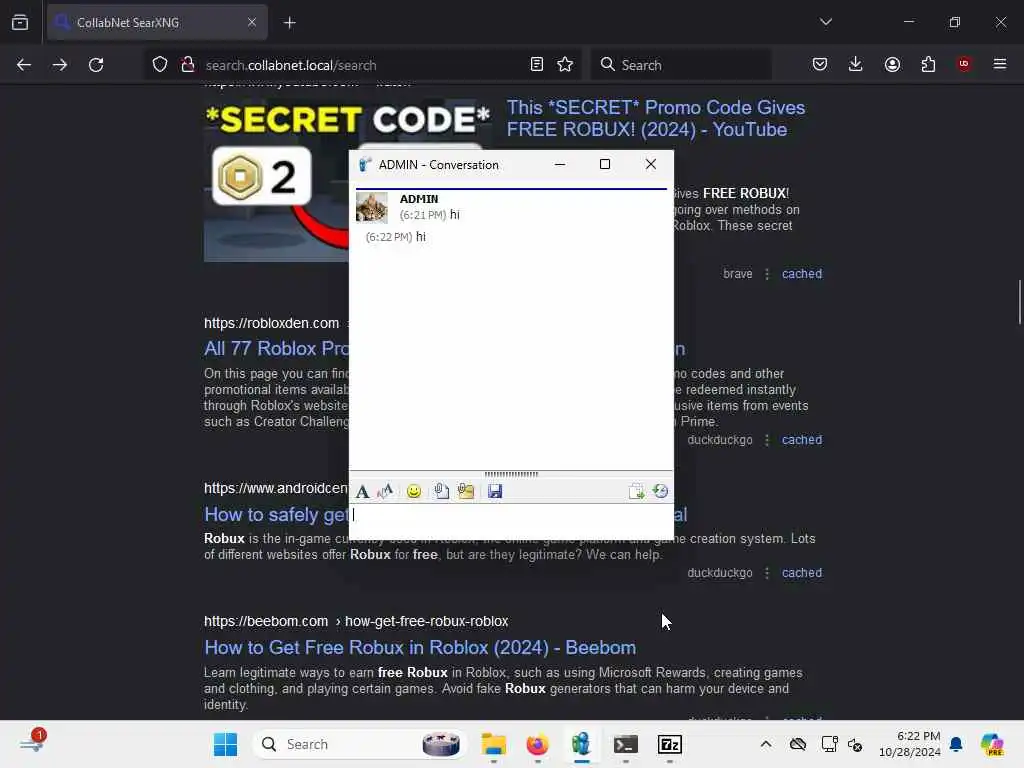Screen dimensions: 1024x768
Task: Open SECRET Promo Code YouTube result
Action: 656,118
